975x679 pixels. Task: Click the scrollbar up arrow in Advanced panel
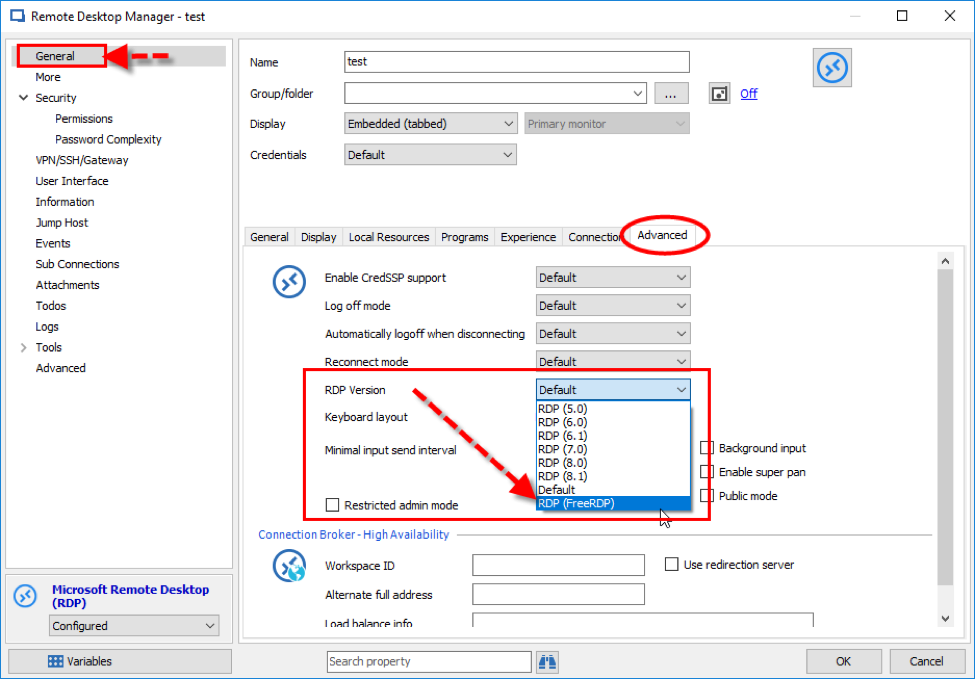point(945,261)
